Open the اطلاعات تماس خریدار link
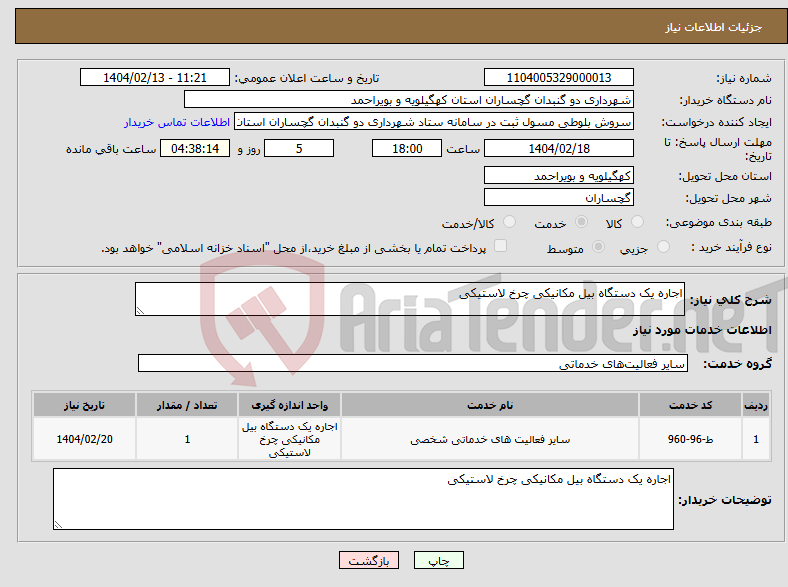The width and height of the screenshot is (788, 587). [x=177, y=122]
